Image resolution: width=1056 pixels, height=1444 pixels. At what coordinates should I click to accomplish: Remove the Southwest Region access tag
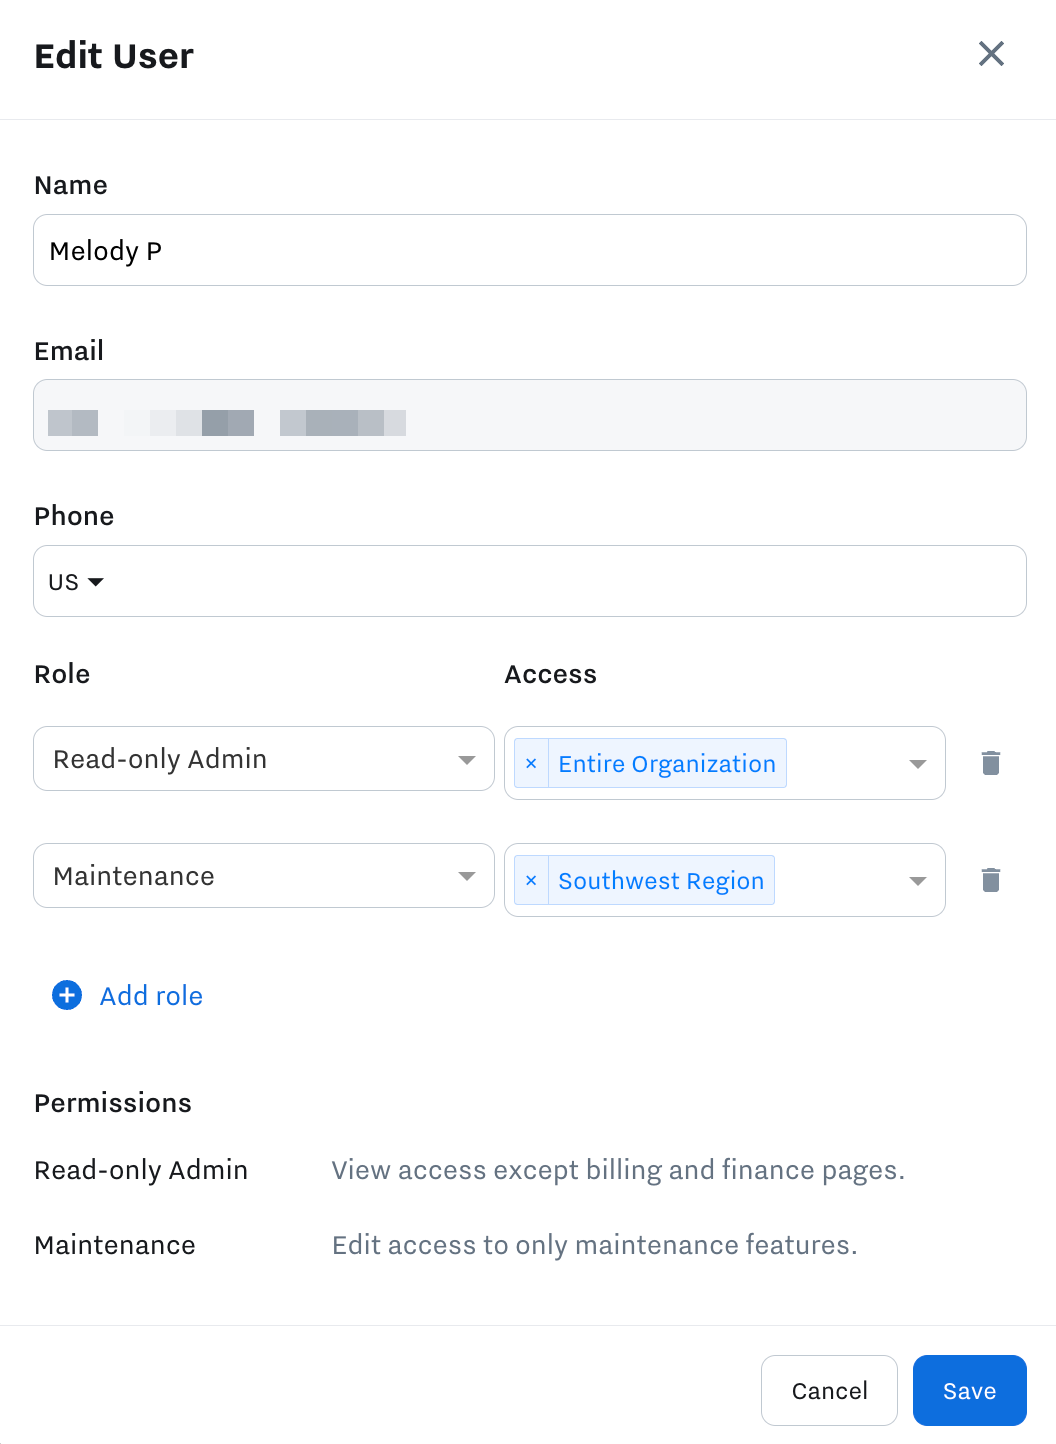pos(531,881)
